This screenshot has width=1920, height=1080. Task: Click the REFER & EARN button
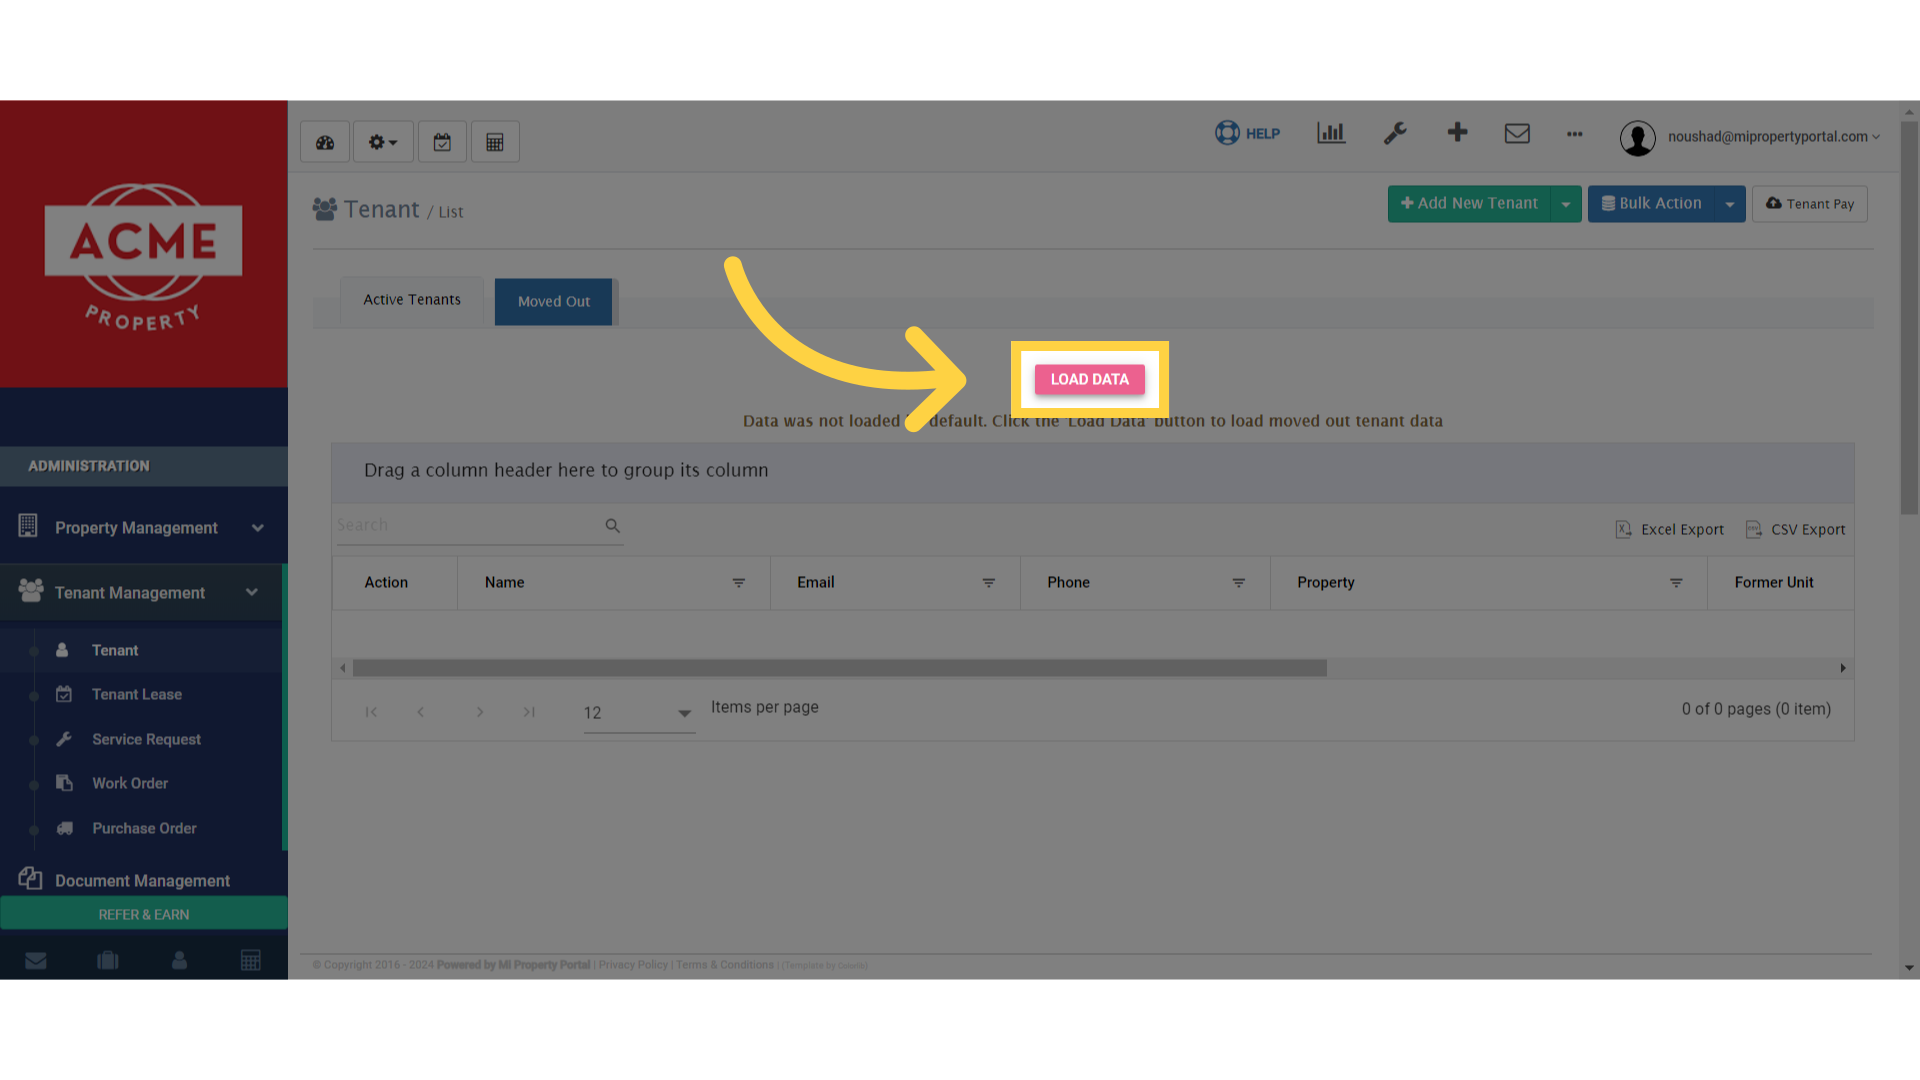(144, 914)
